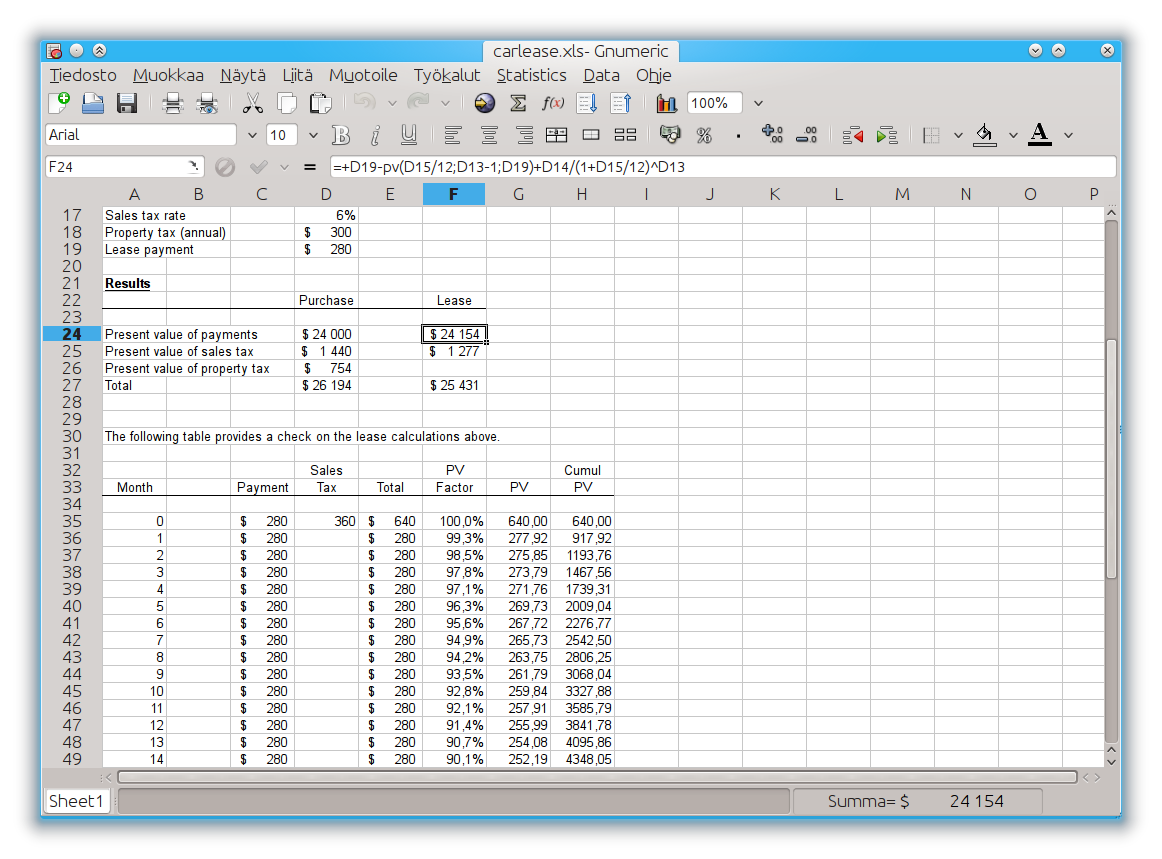Open the Muokkaa menu
The width and height of the screenshot is (1162, 859).
(x=168, y=75)
